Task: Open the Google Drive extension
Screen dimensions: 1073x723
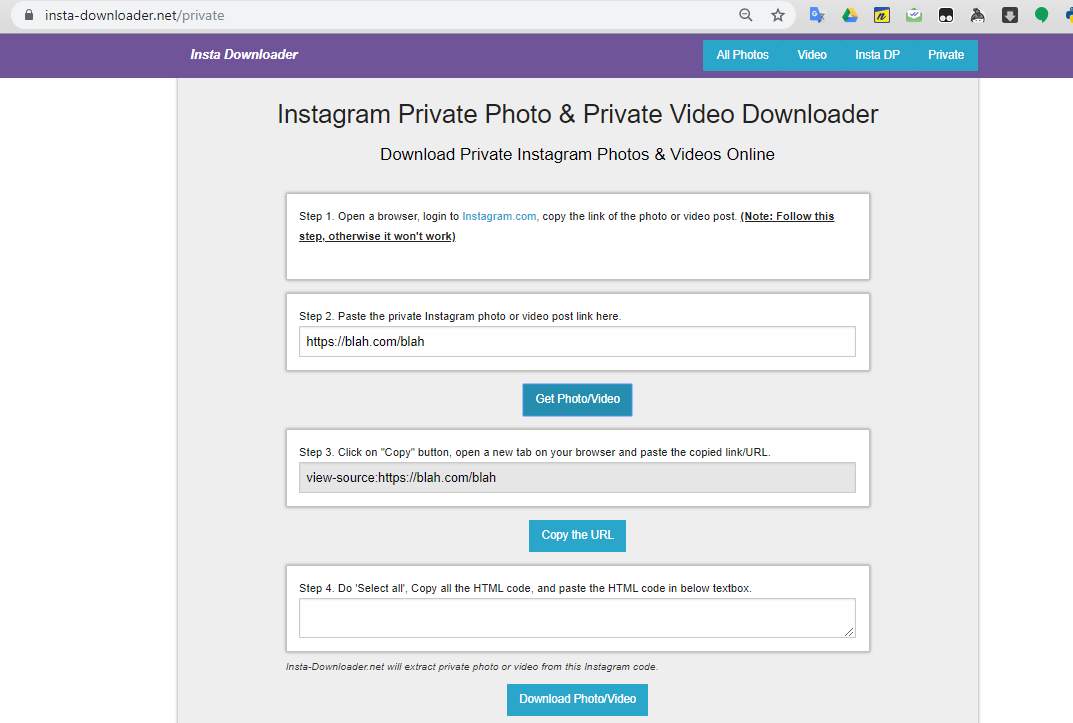Action: pyautogui.click(x=850, y=15)
